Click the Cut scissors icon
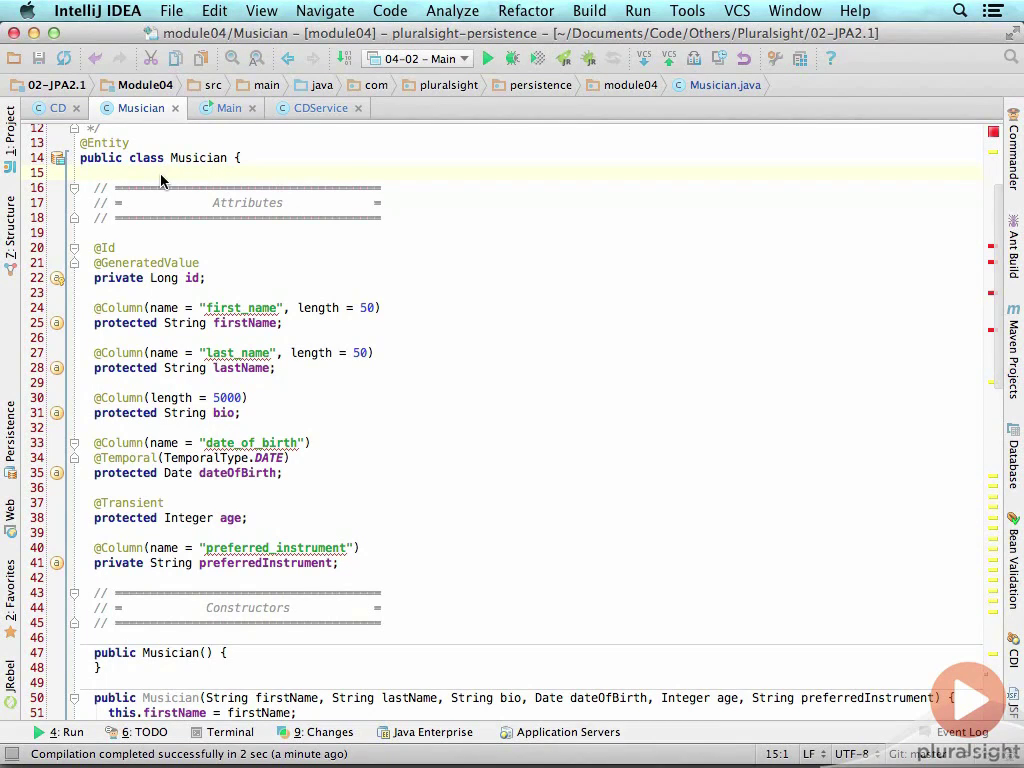The width and height of the screenshot is (1024, 768). tap(151, 59)
